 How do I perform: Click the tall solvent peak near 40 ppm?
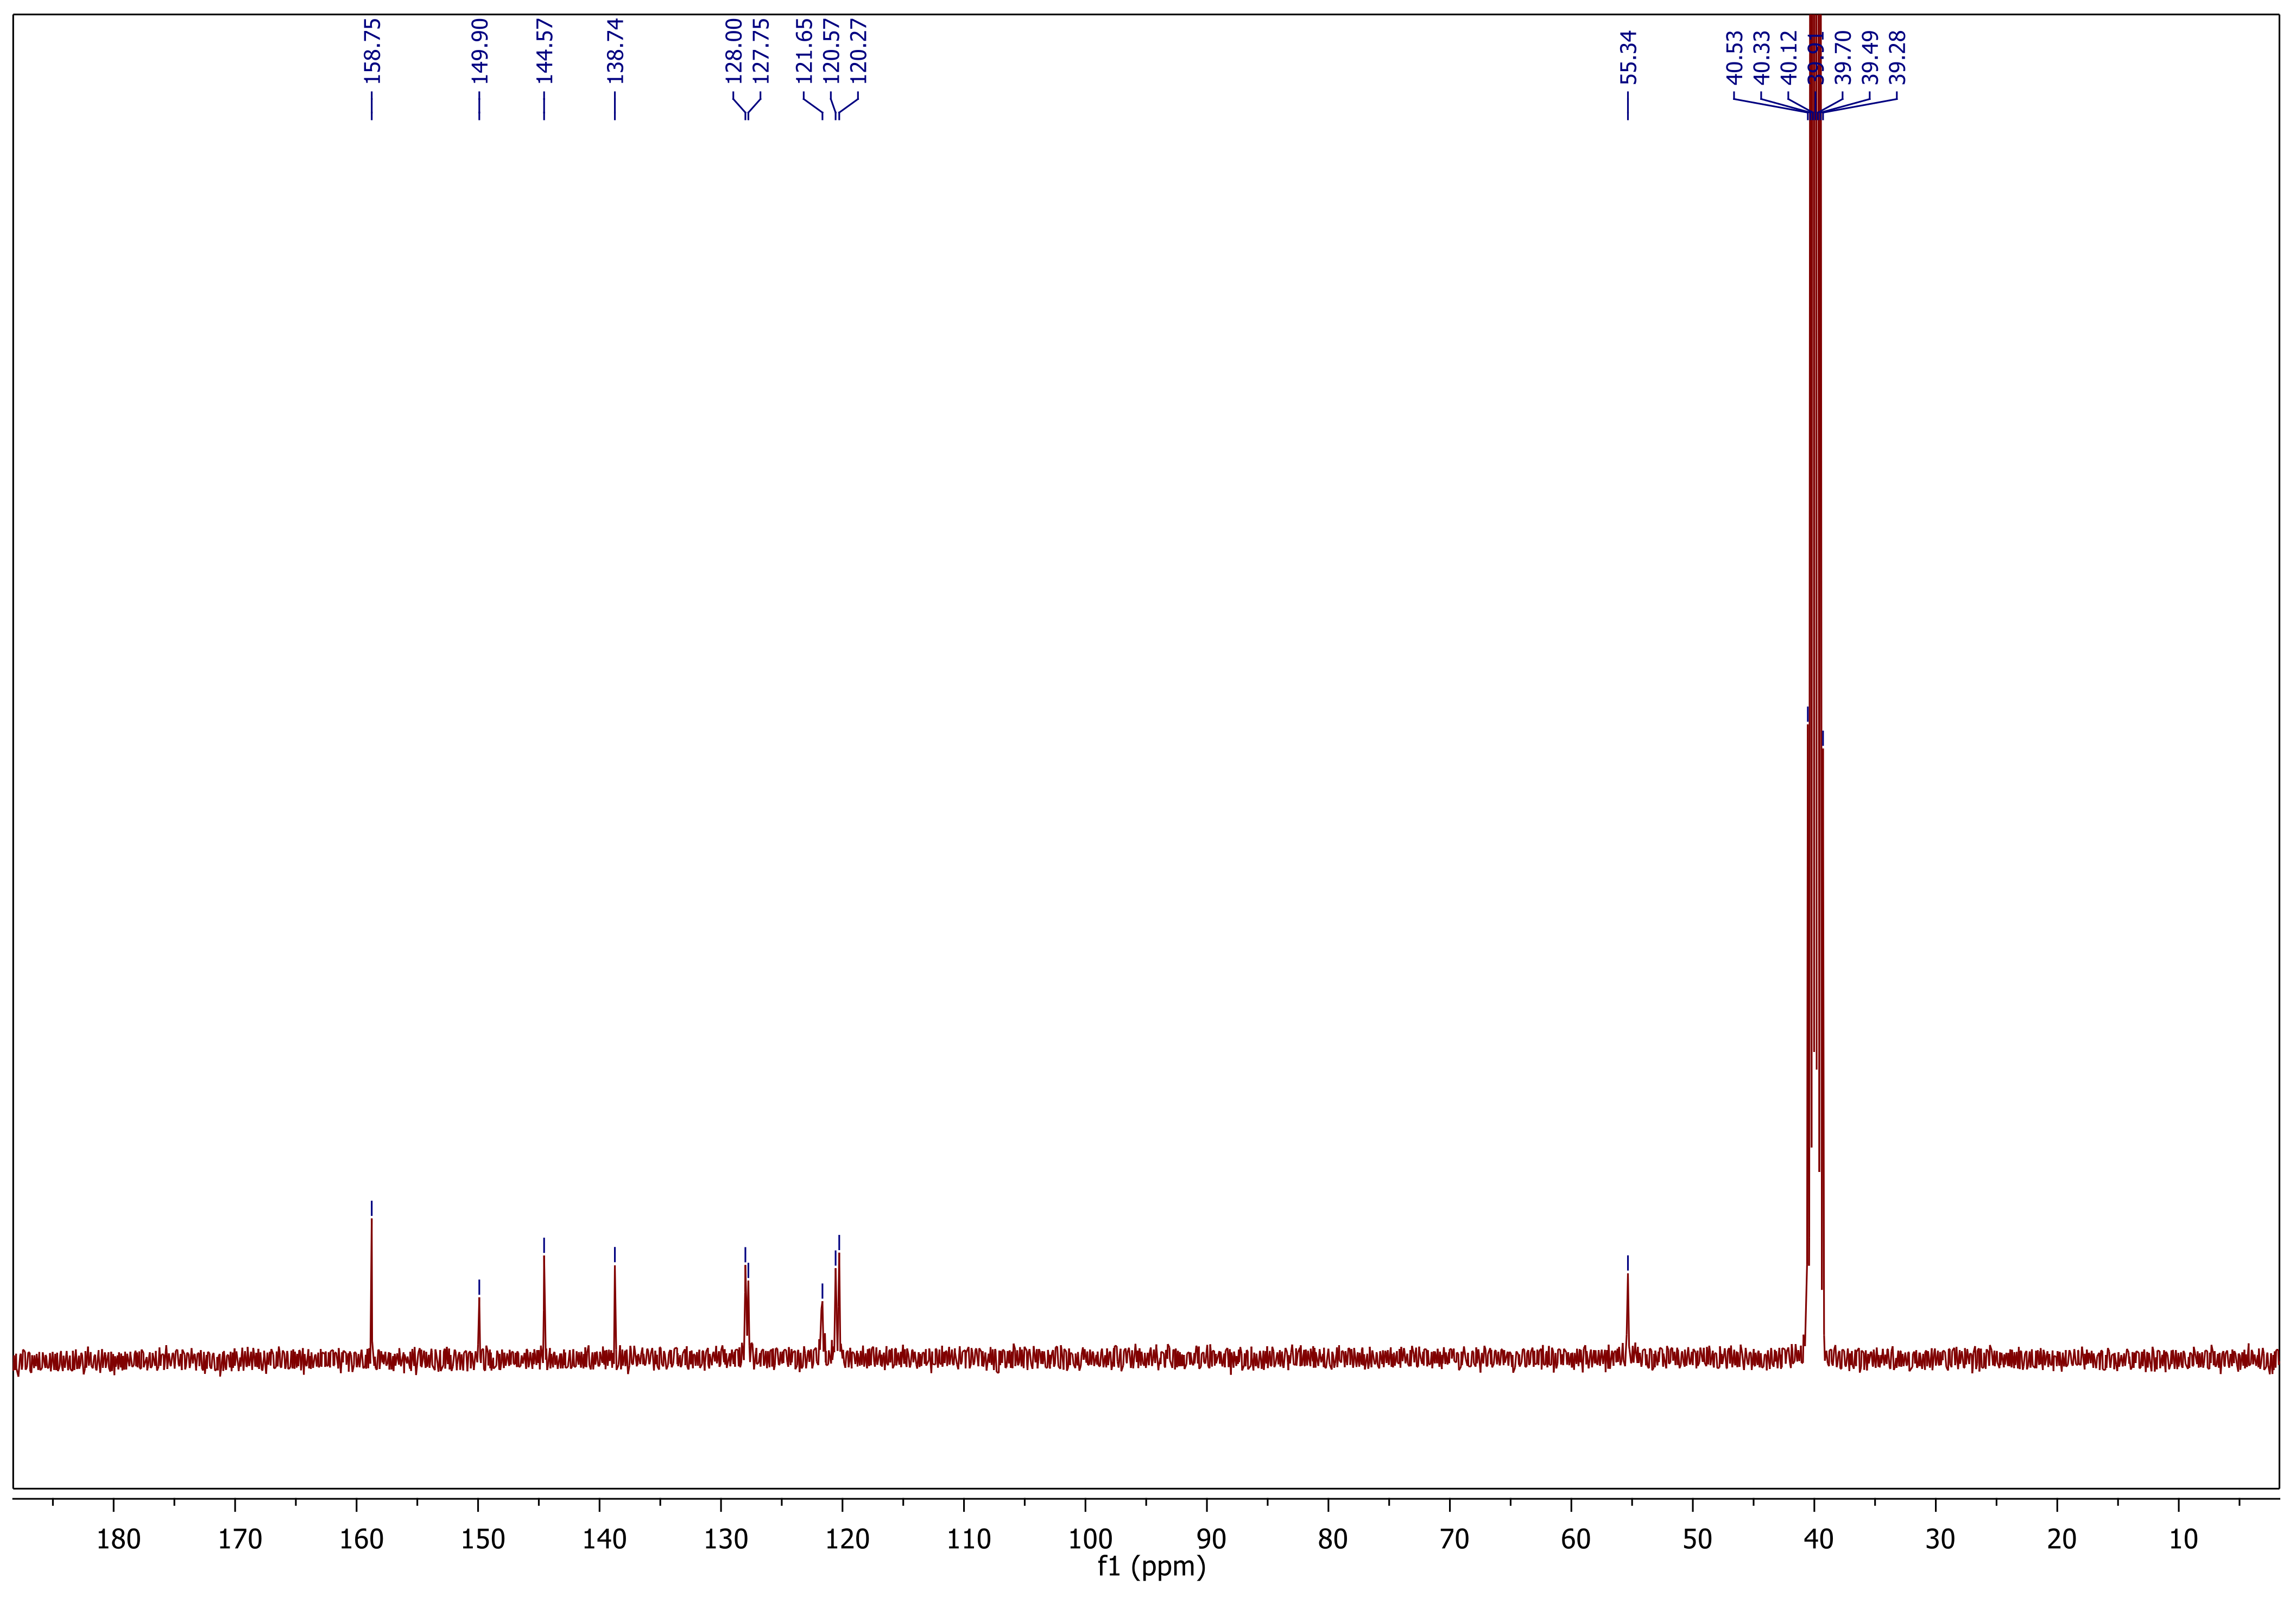(1815, 600)
